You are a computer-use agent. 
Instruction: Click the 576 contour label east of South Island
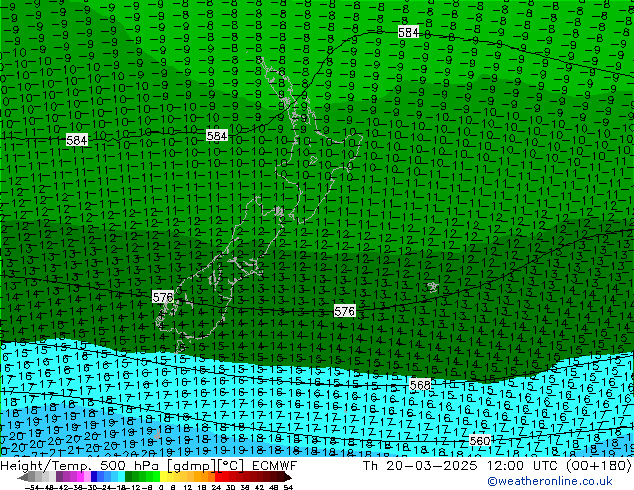click(345, 312)
